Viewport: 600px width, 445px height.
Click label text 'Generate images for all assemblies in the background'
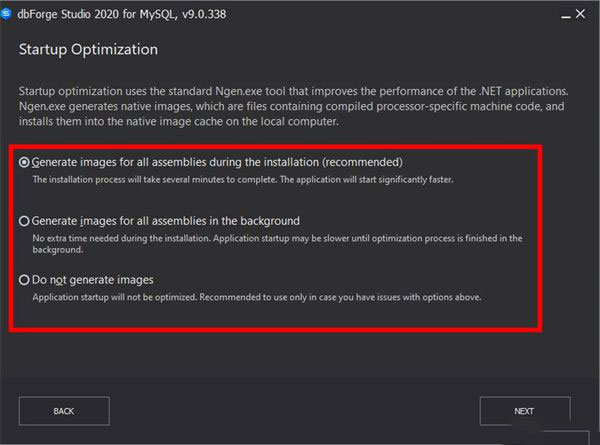(x=166, y=221)
